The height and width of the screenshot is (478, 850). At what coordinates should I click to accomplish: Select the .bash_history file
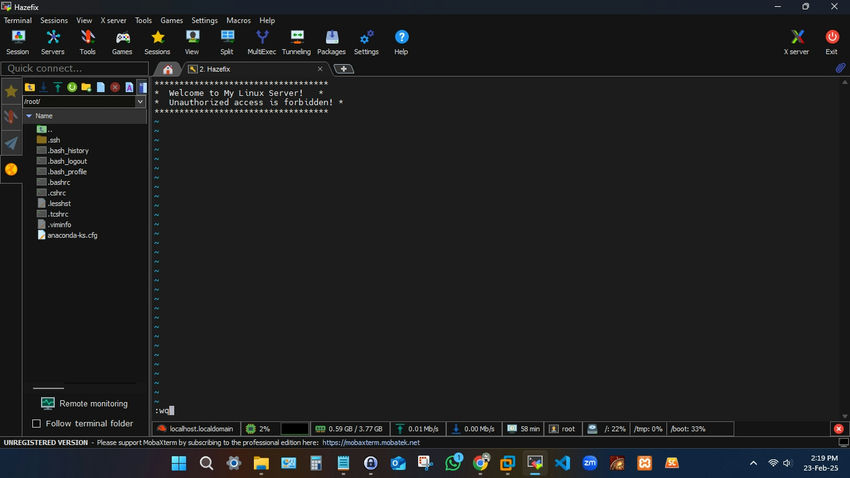pos(62,151)
